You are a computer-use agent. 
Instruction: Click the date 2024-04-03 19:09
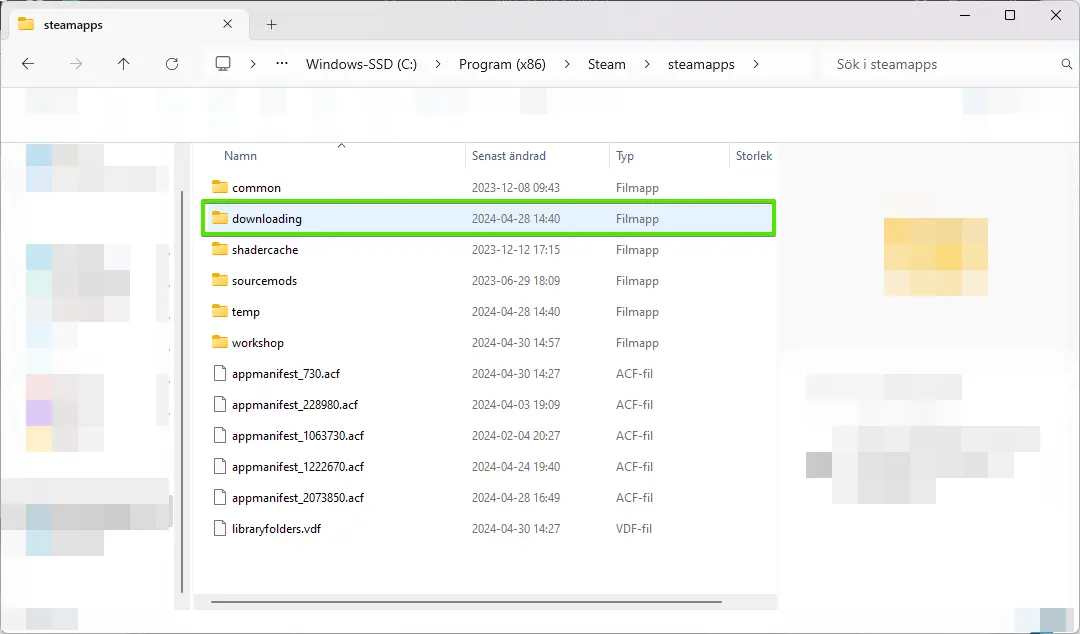tap(516, 405)
